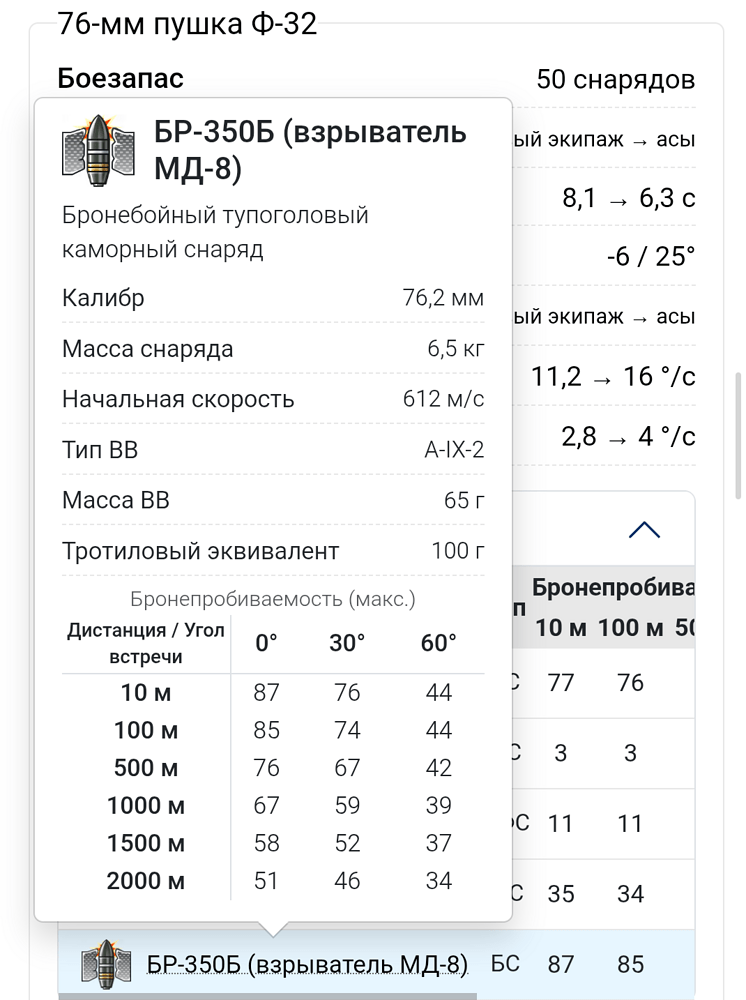Select the shell row showing penetration 11 and 11
This screenshot has height=1000, width=746.
[603, 823]
